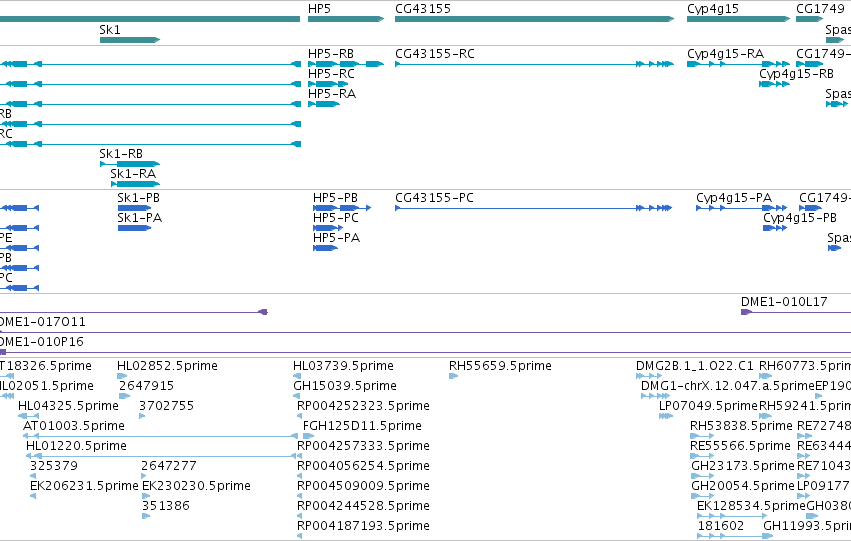
Task: Select the CG43155 gene bar
Action: click(535, 19)
